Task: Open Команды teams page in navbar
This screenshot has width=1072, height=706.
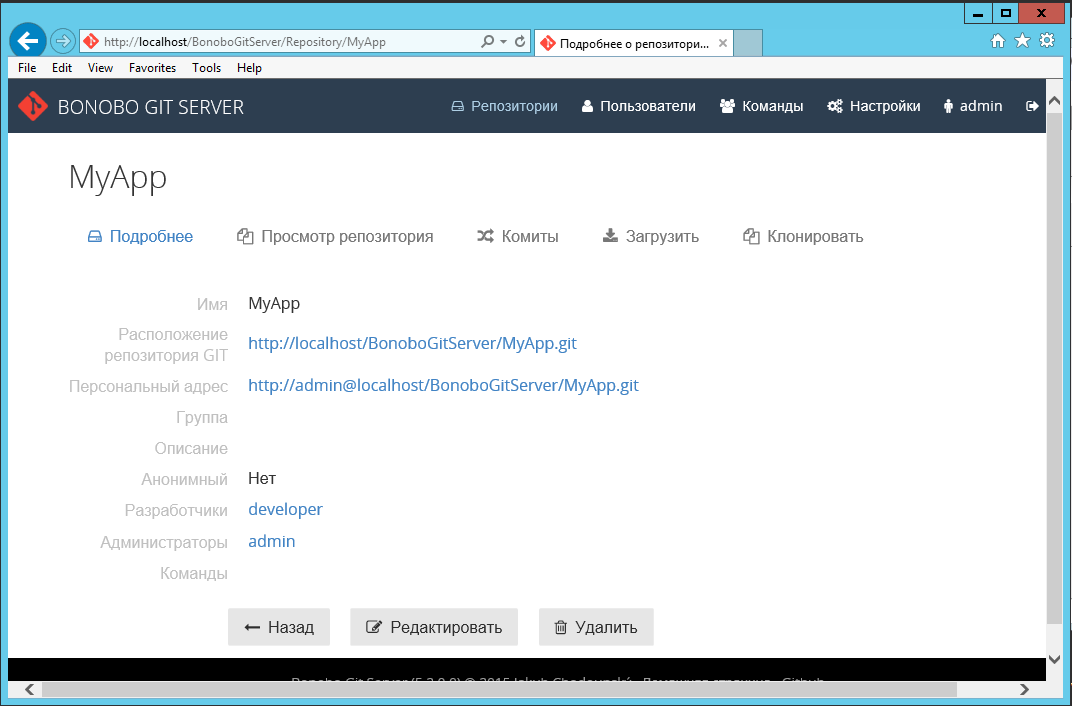Action: pos(762,106)
